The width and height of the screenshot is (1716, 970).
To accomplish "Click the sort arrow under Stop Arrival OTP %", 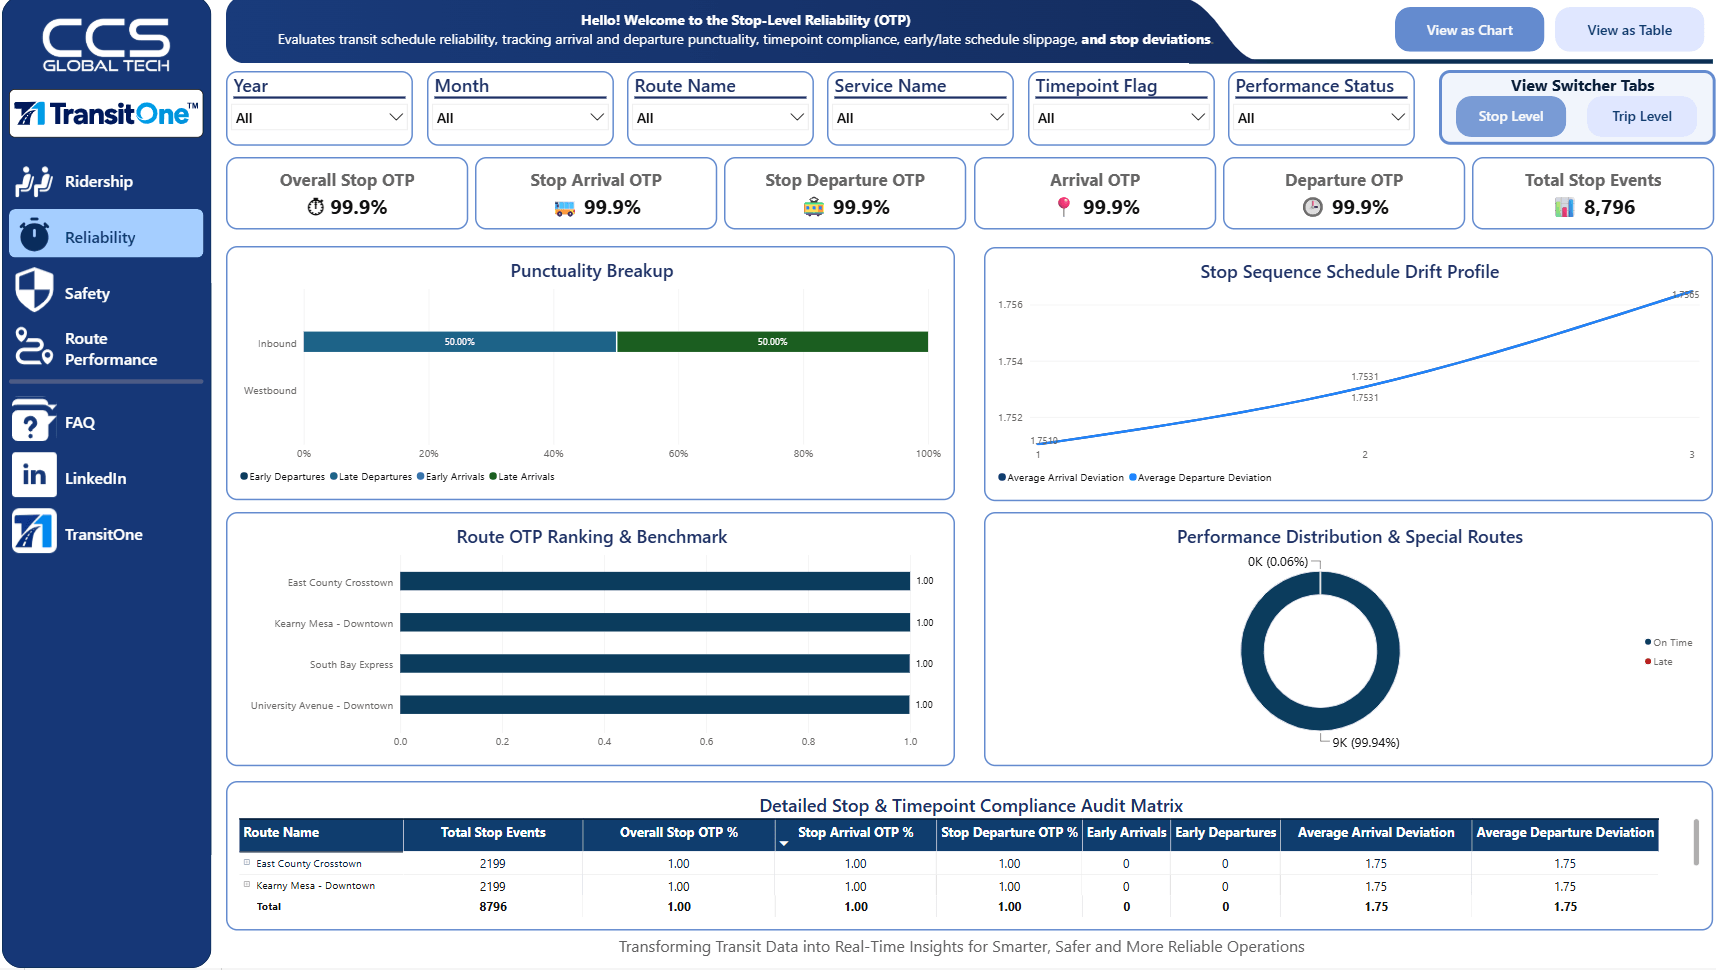I will [784, 844].
